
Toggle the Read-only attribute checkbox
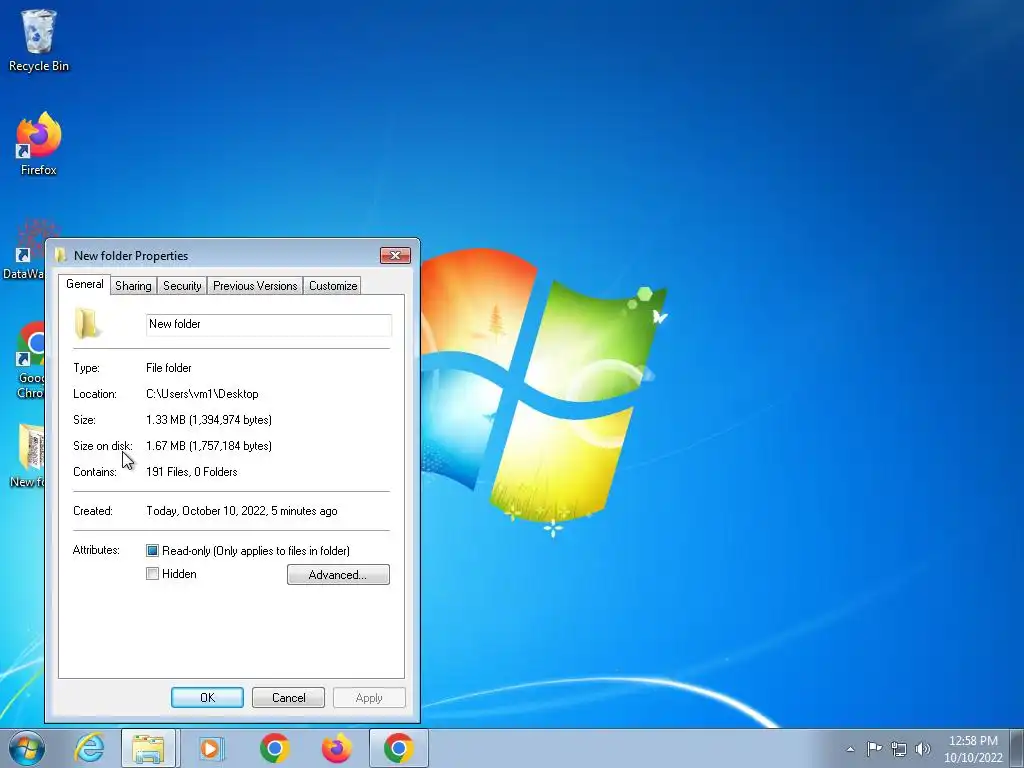[x=152, y=551]
